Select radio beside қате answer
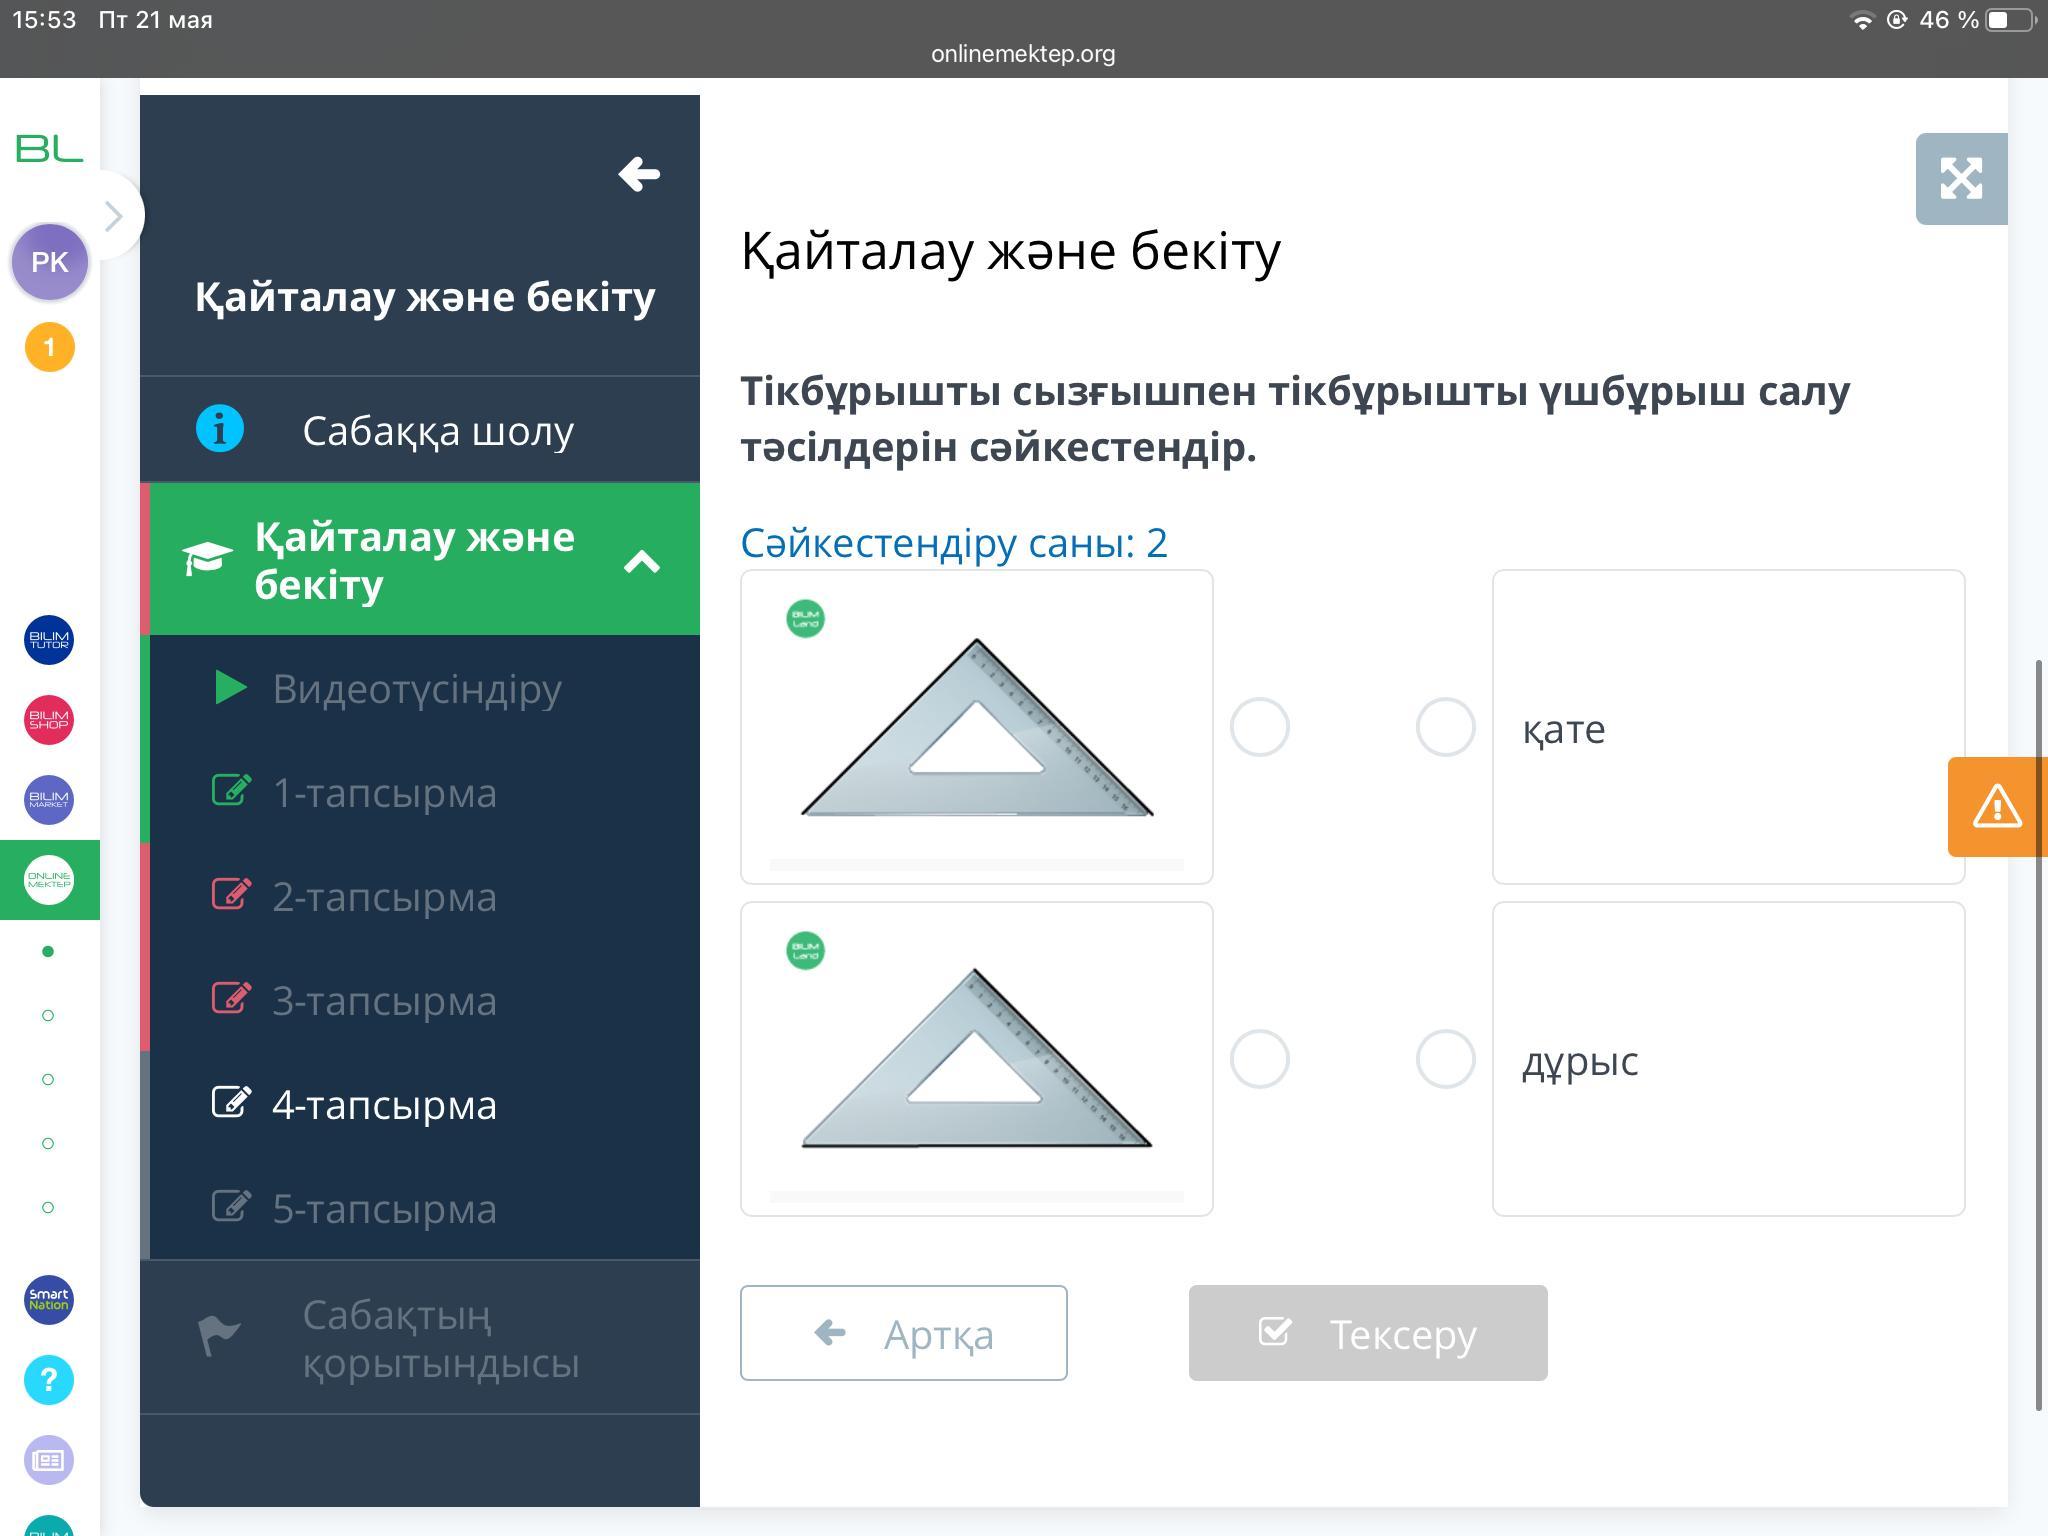The height and width of the screenshot is (1536, 2048). 1445,727
